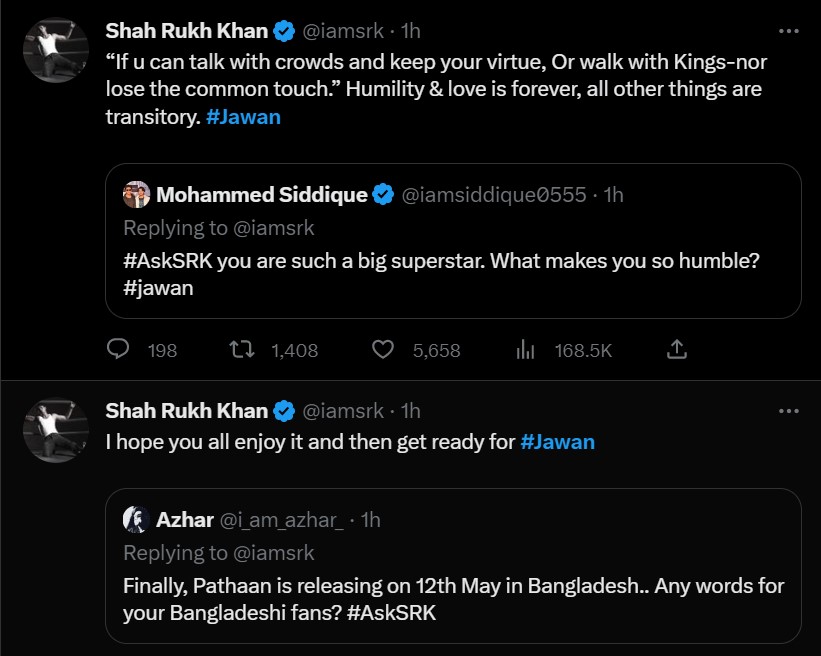Open quoted tweet about Pathaan in Bangladesh

(x=453, y=598)
